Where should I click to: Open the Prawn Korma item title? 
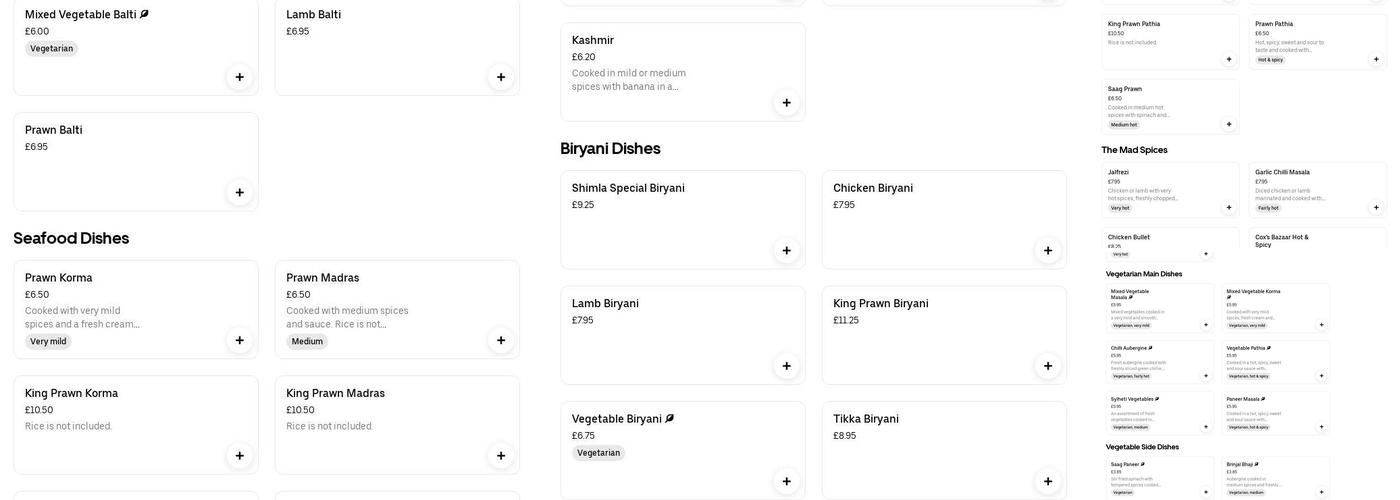pyautogui.click(x=59, y=278)
